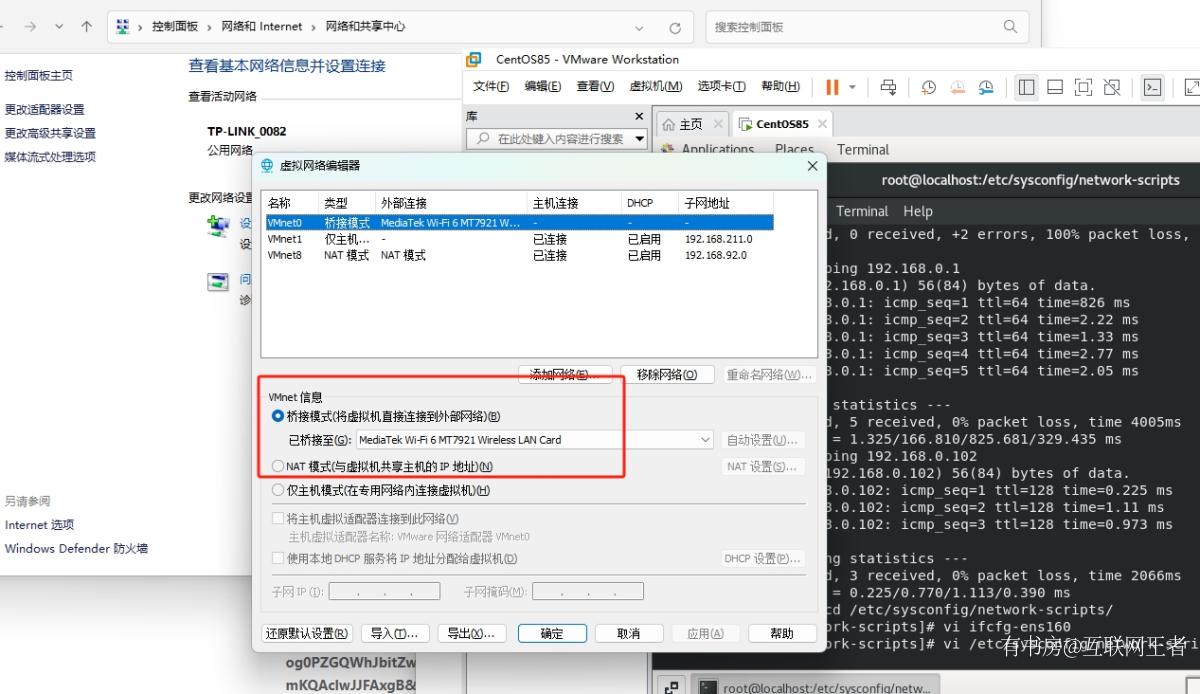Click the Unity mode icon in VMware toolbar
The width and height of the screenshot is (1200, 694).
coord(1111,87)
